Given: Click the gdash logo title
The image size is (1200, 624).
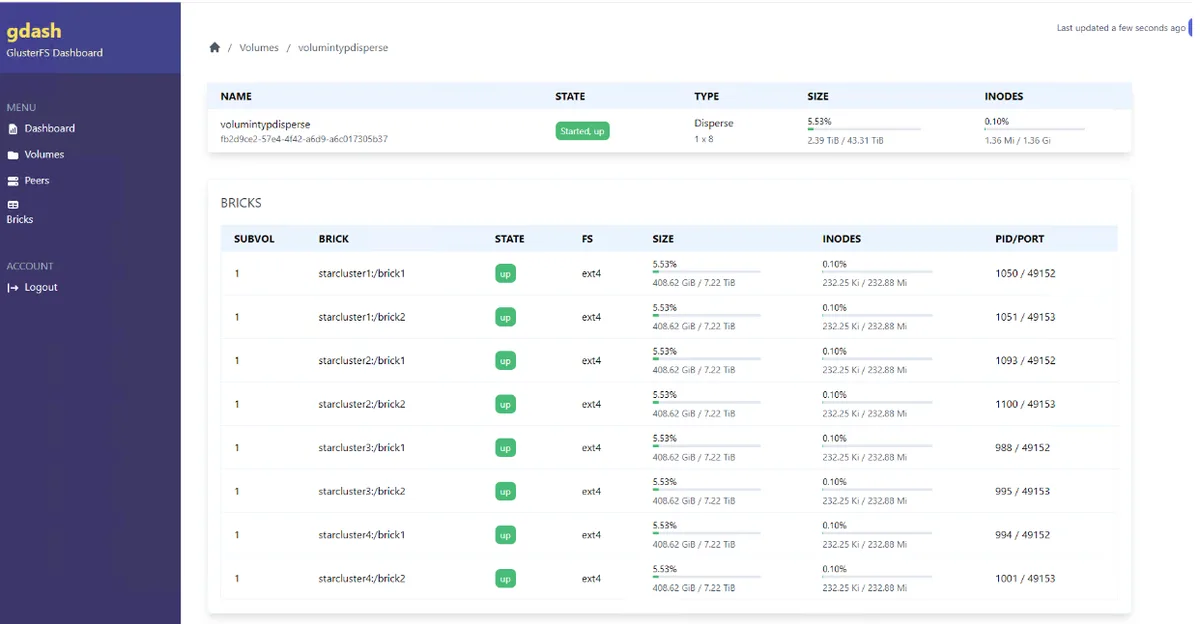Looking at the screenshot, I should 34,32.
